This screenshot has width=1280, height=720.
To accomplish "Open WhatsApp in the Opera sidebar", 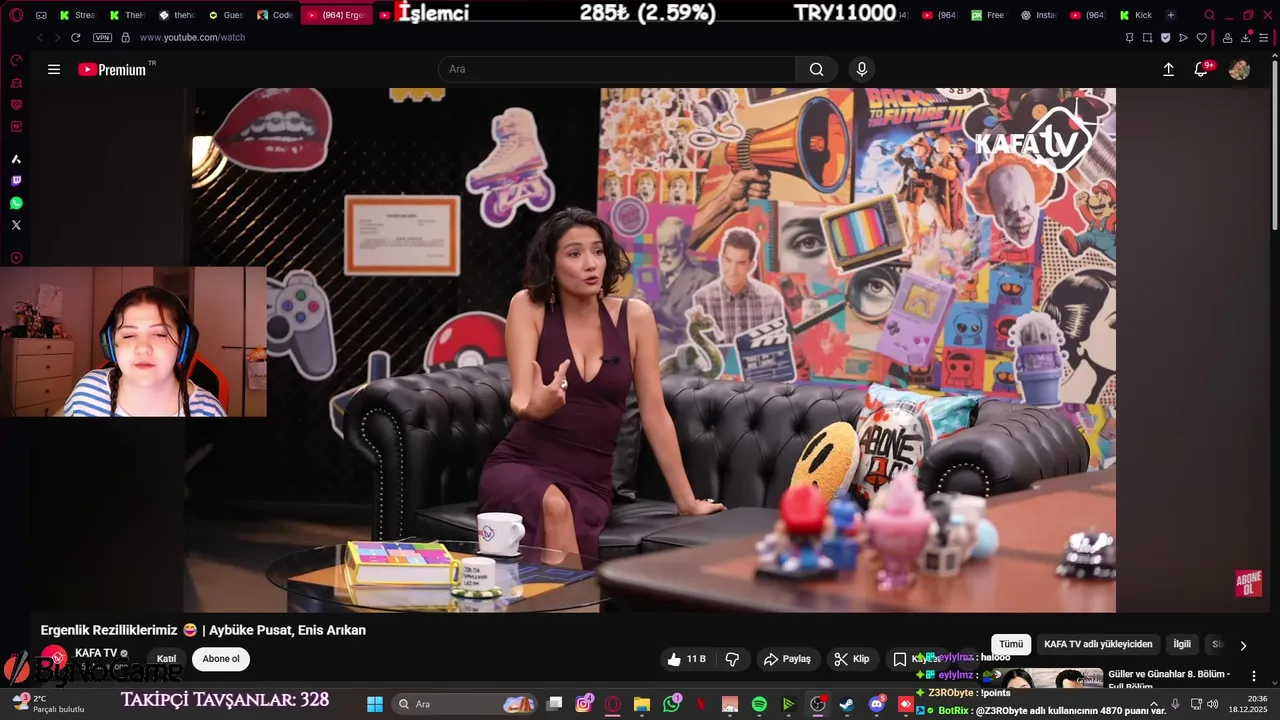I will (x=16, y=203).
